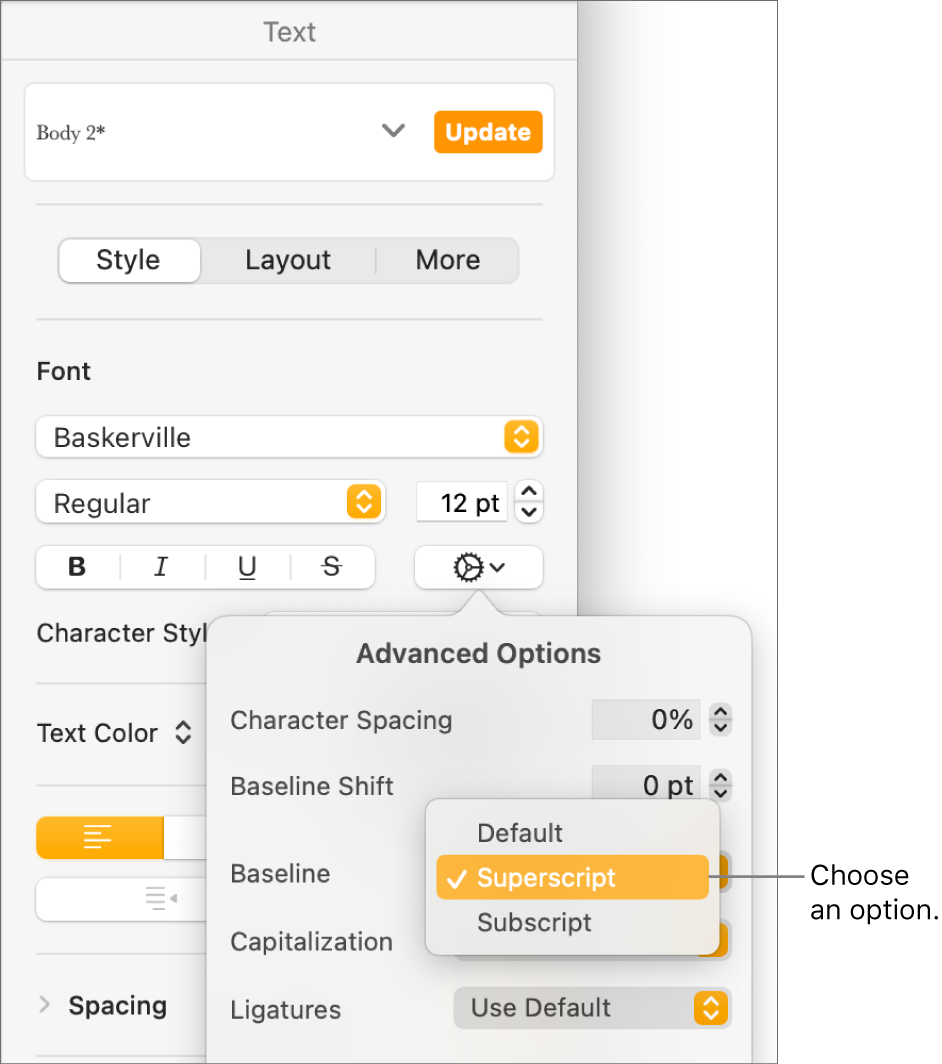
Task: Select the left text alignment icon
Action: pos(98,838)
